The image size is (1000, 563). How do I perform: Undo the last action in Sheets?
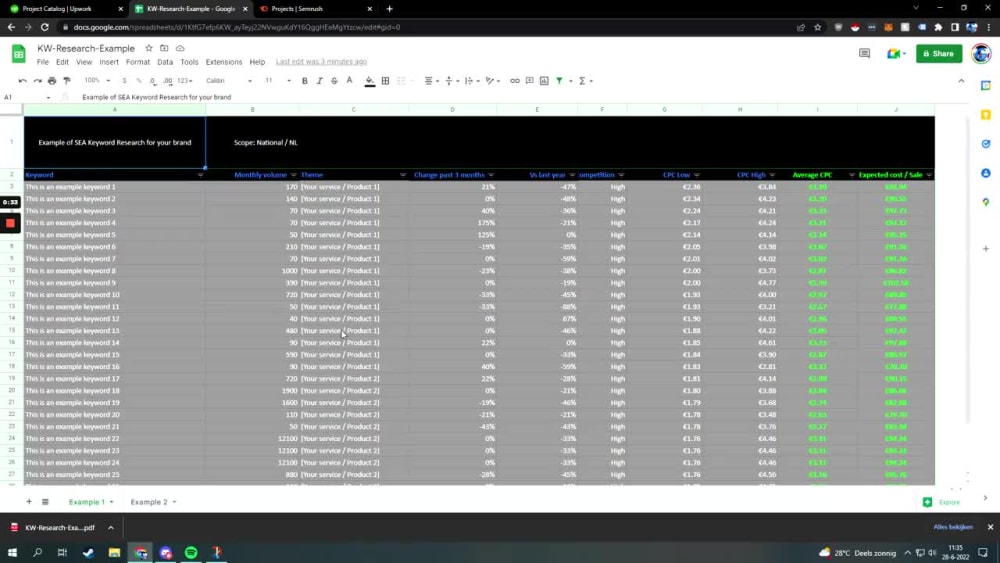click(22, 81)
